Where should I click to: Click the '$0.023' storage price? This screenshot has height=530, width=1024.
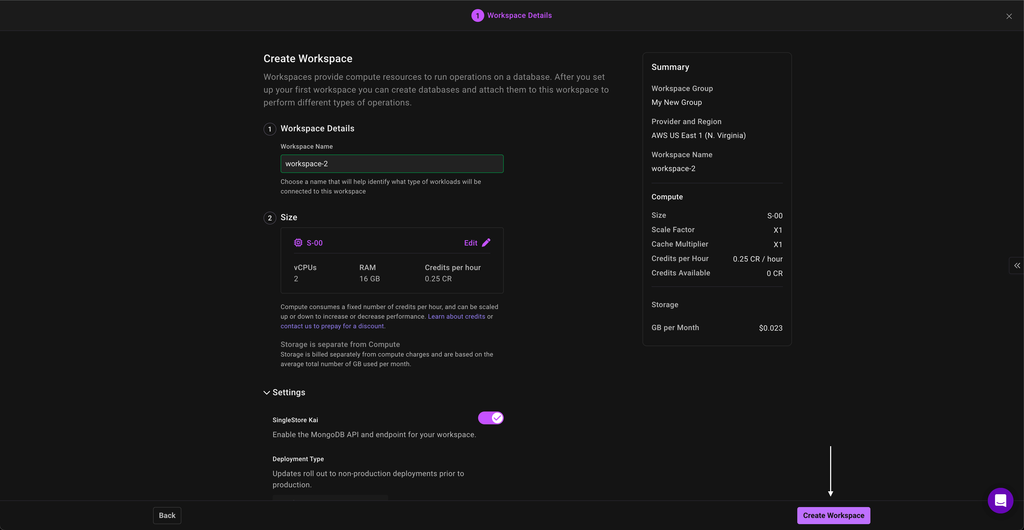771,328
